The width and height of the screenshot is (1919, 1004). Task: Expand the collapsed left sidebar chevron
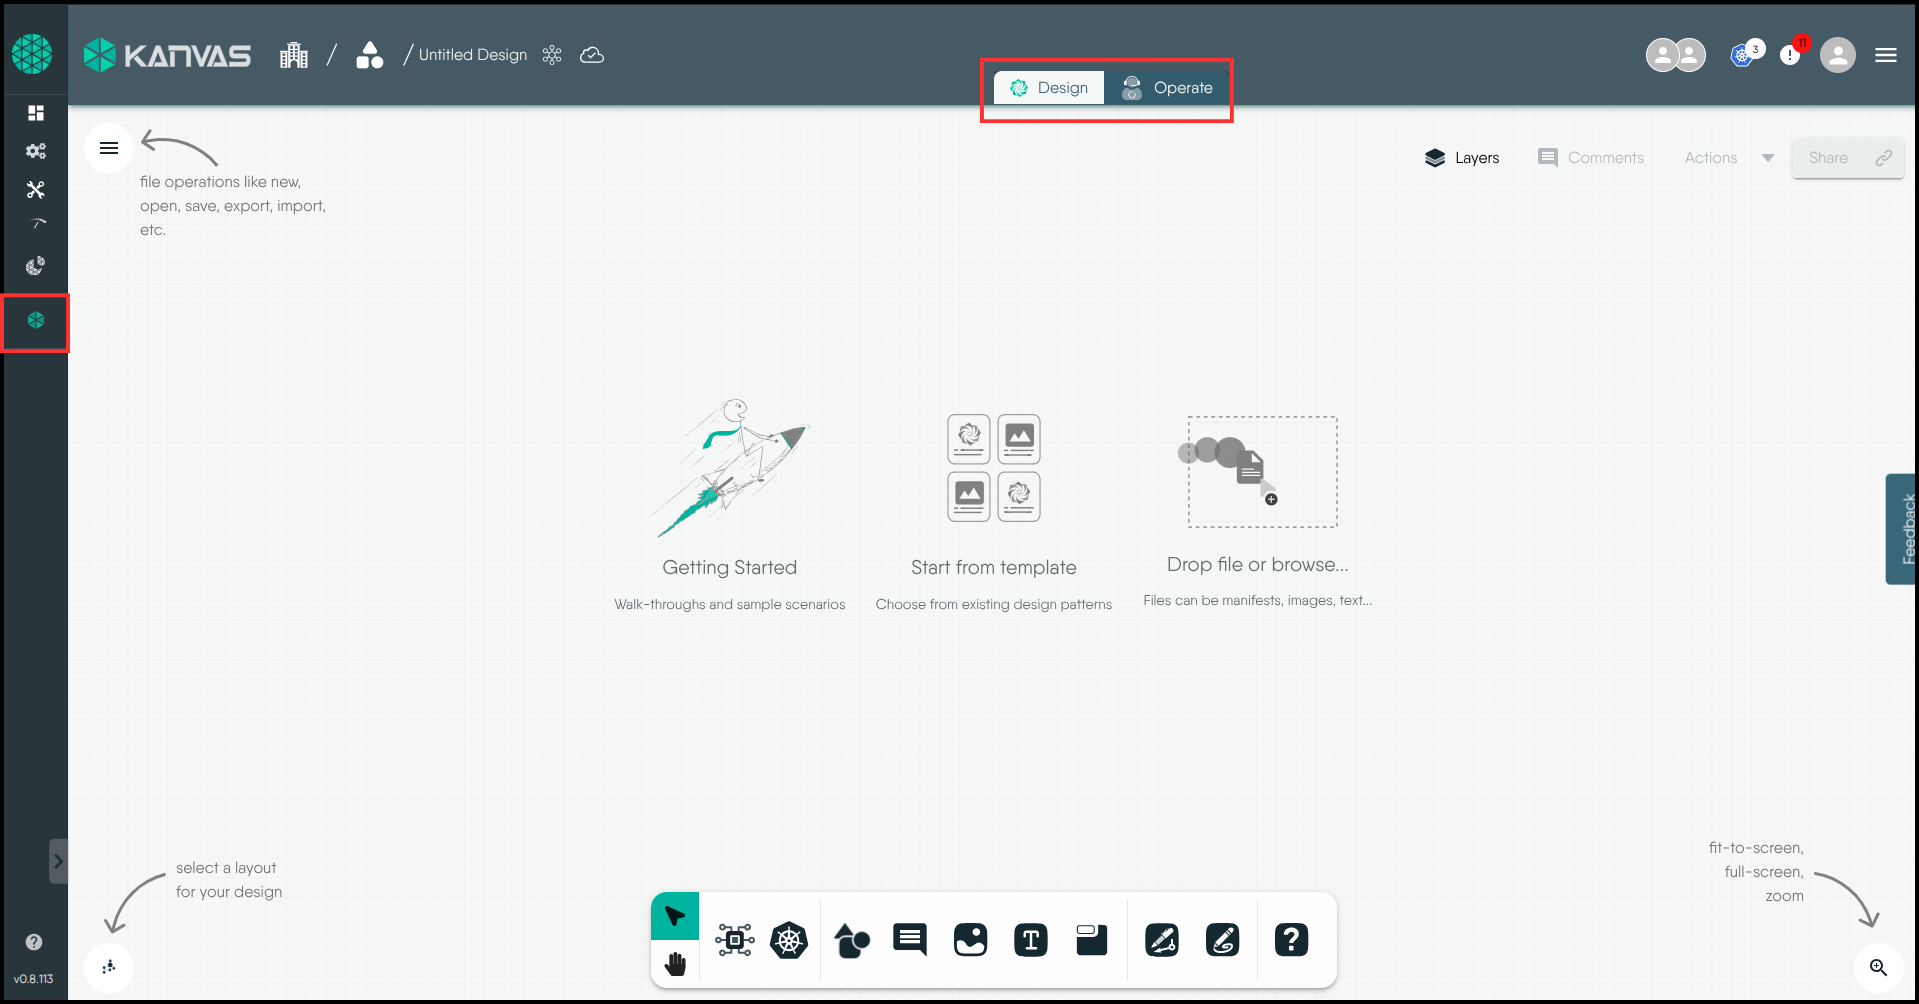coord(58,861)
